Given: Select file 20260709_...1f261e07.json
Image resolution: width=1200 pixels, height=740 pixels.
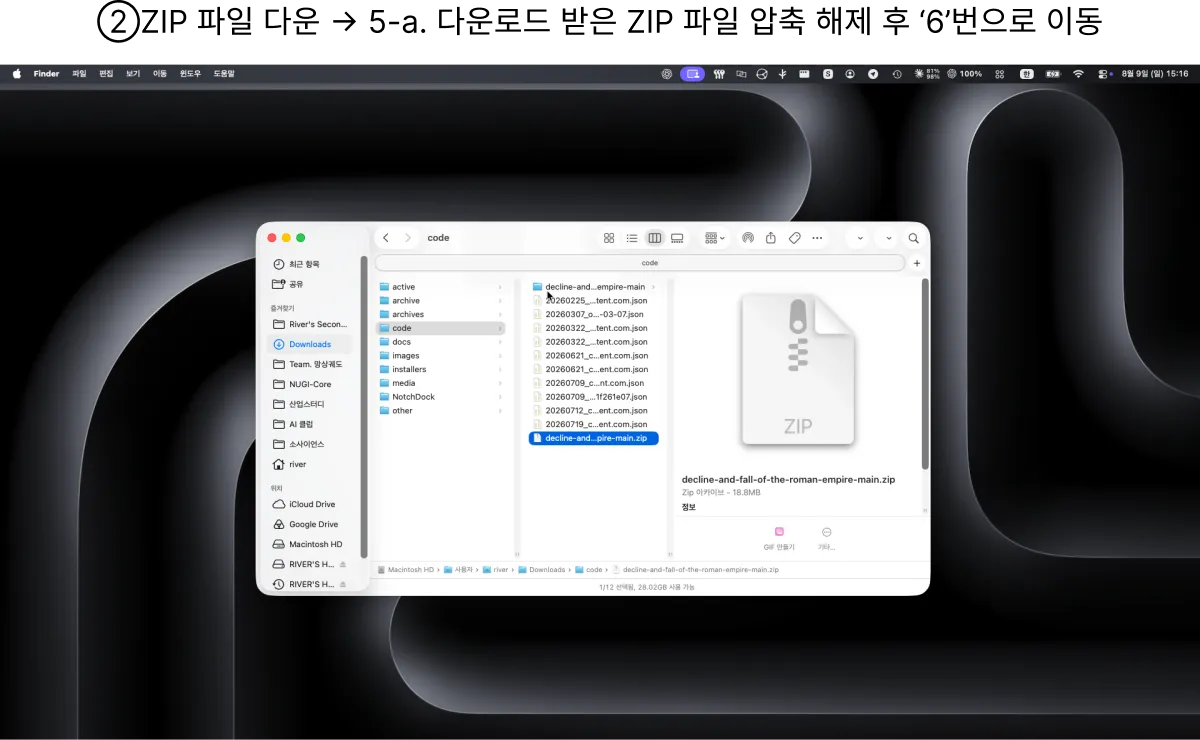Looking at the screenshot, I should click(594, 397).
